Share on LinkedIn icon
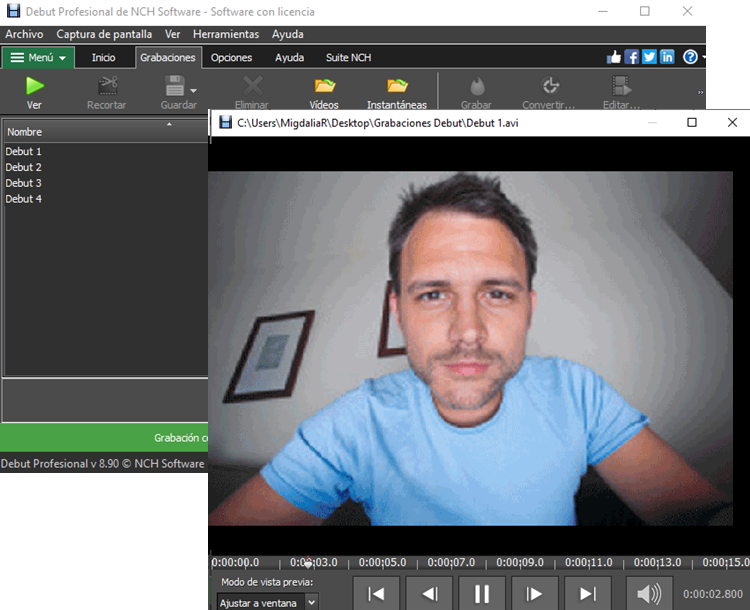 [x=667, y=57]
